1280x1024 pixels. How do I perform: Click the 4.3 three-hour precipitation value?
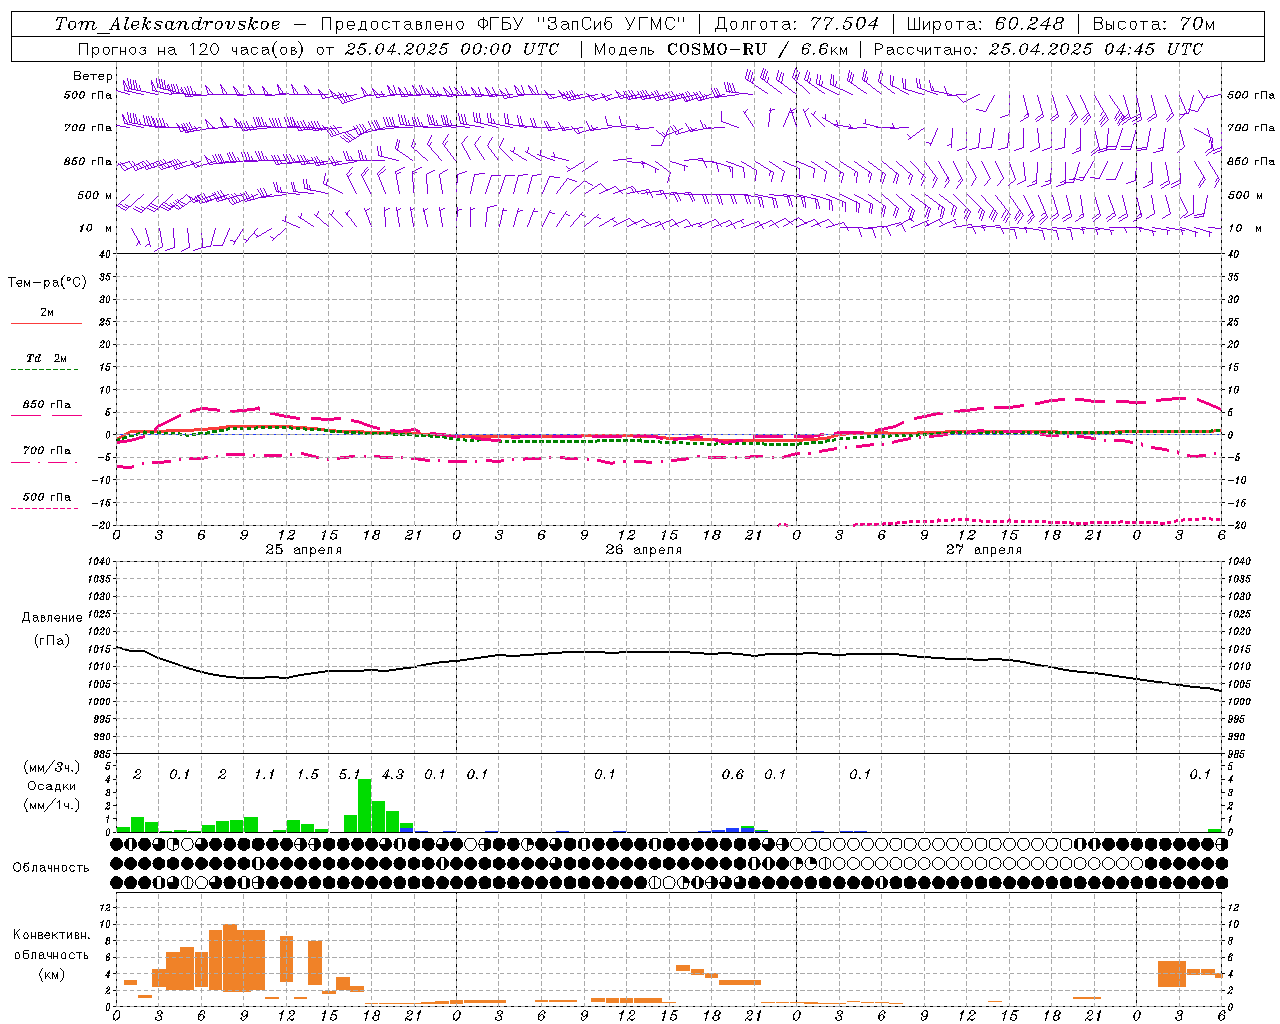pos(393,774)
